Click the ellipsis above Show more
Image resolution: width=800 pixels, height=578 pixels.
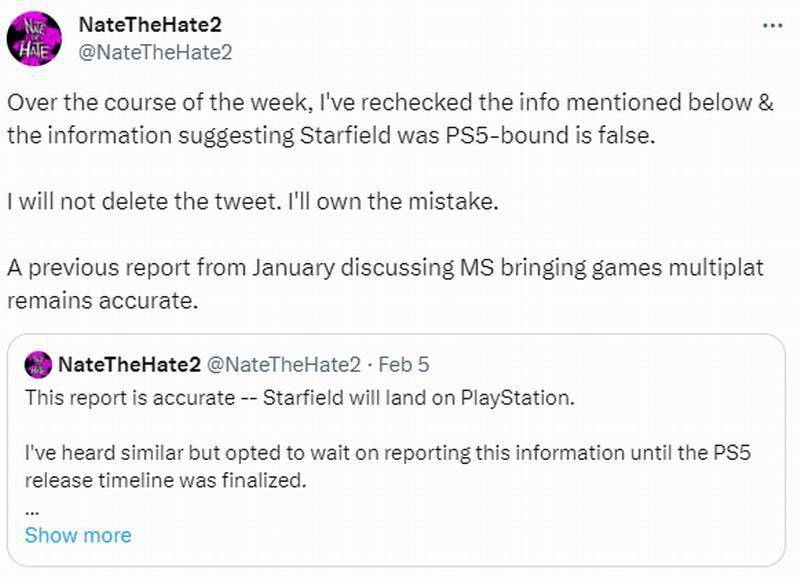coord(31,508)
